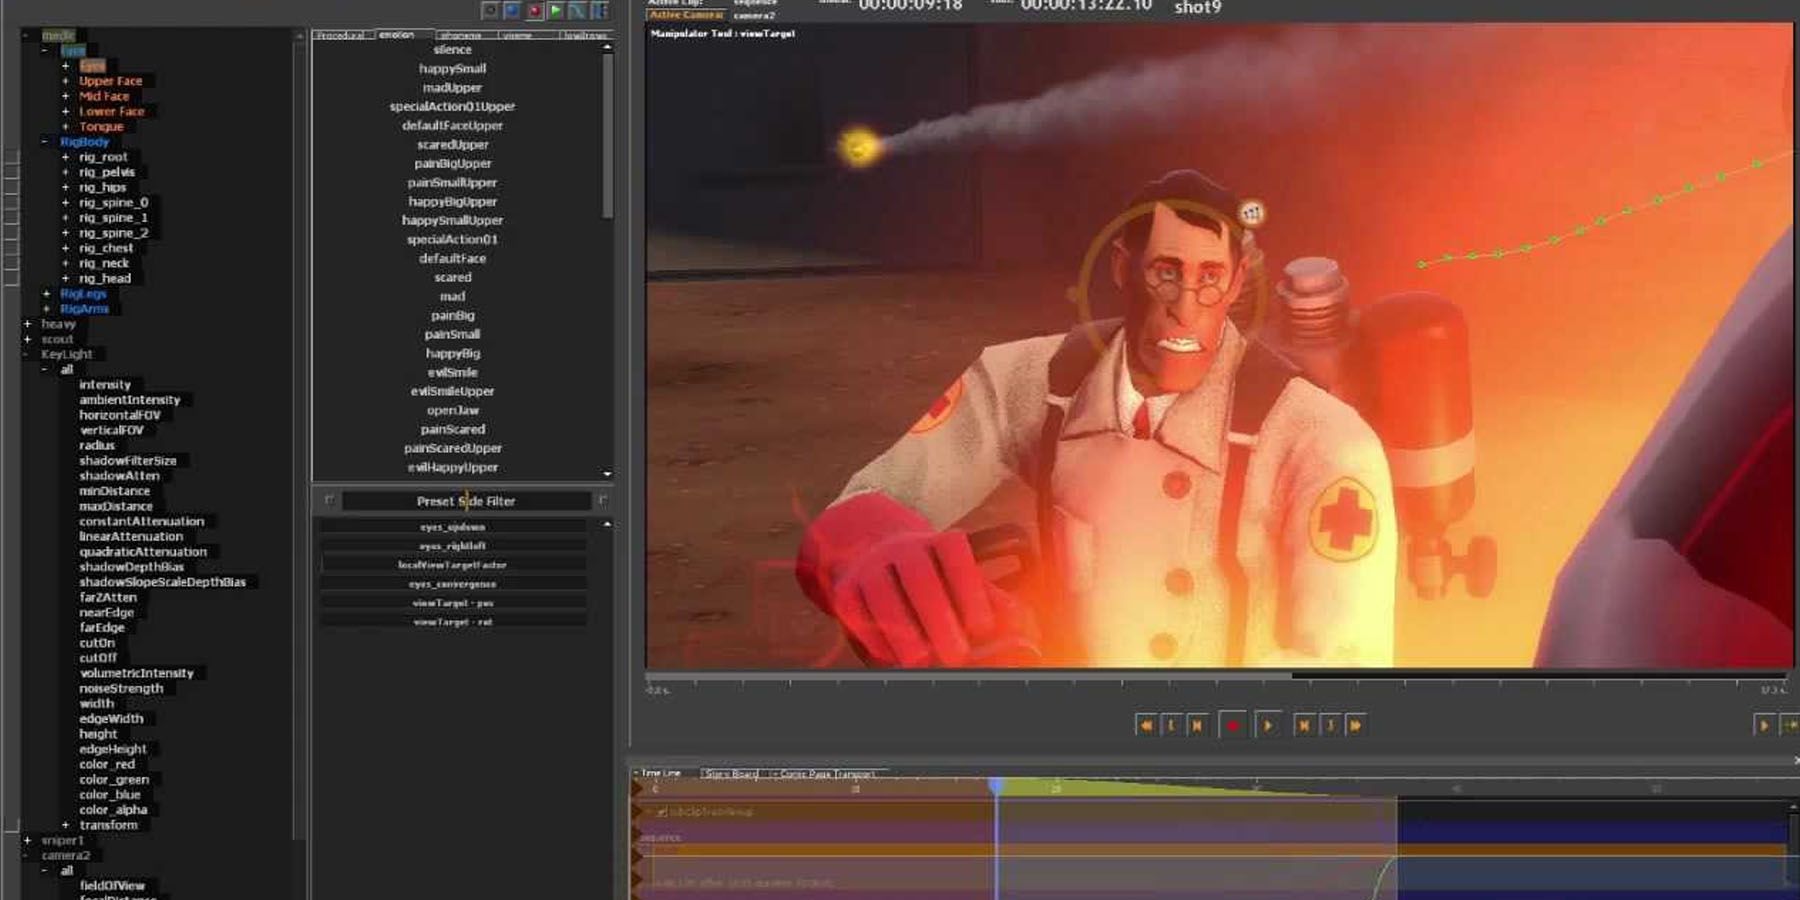Image resolution: width=1800 pixels, height=900 pixels.
Task: Click the blue sphere toolbar icon
Action: (512, 11)
